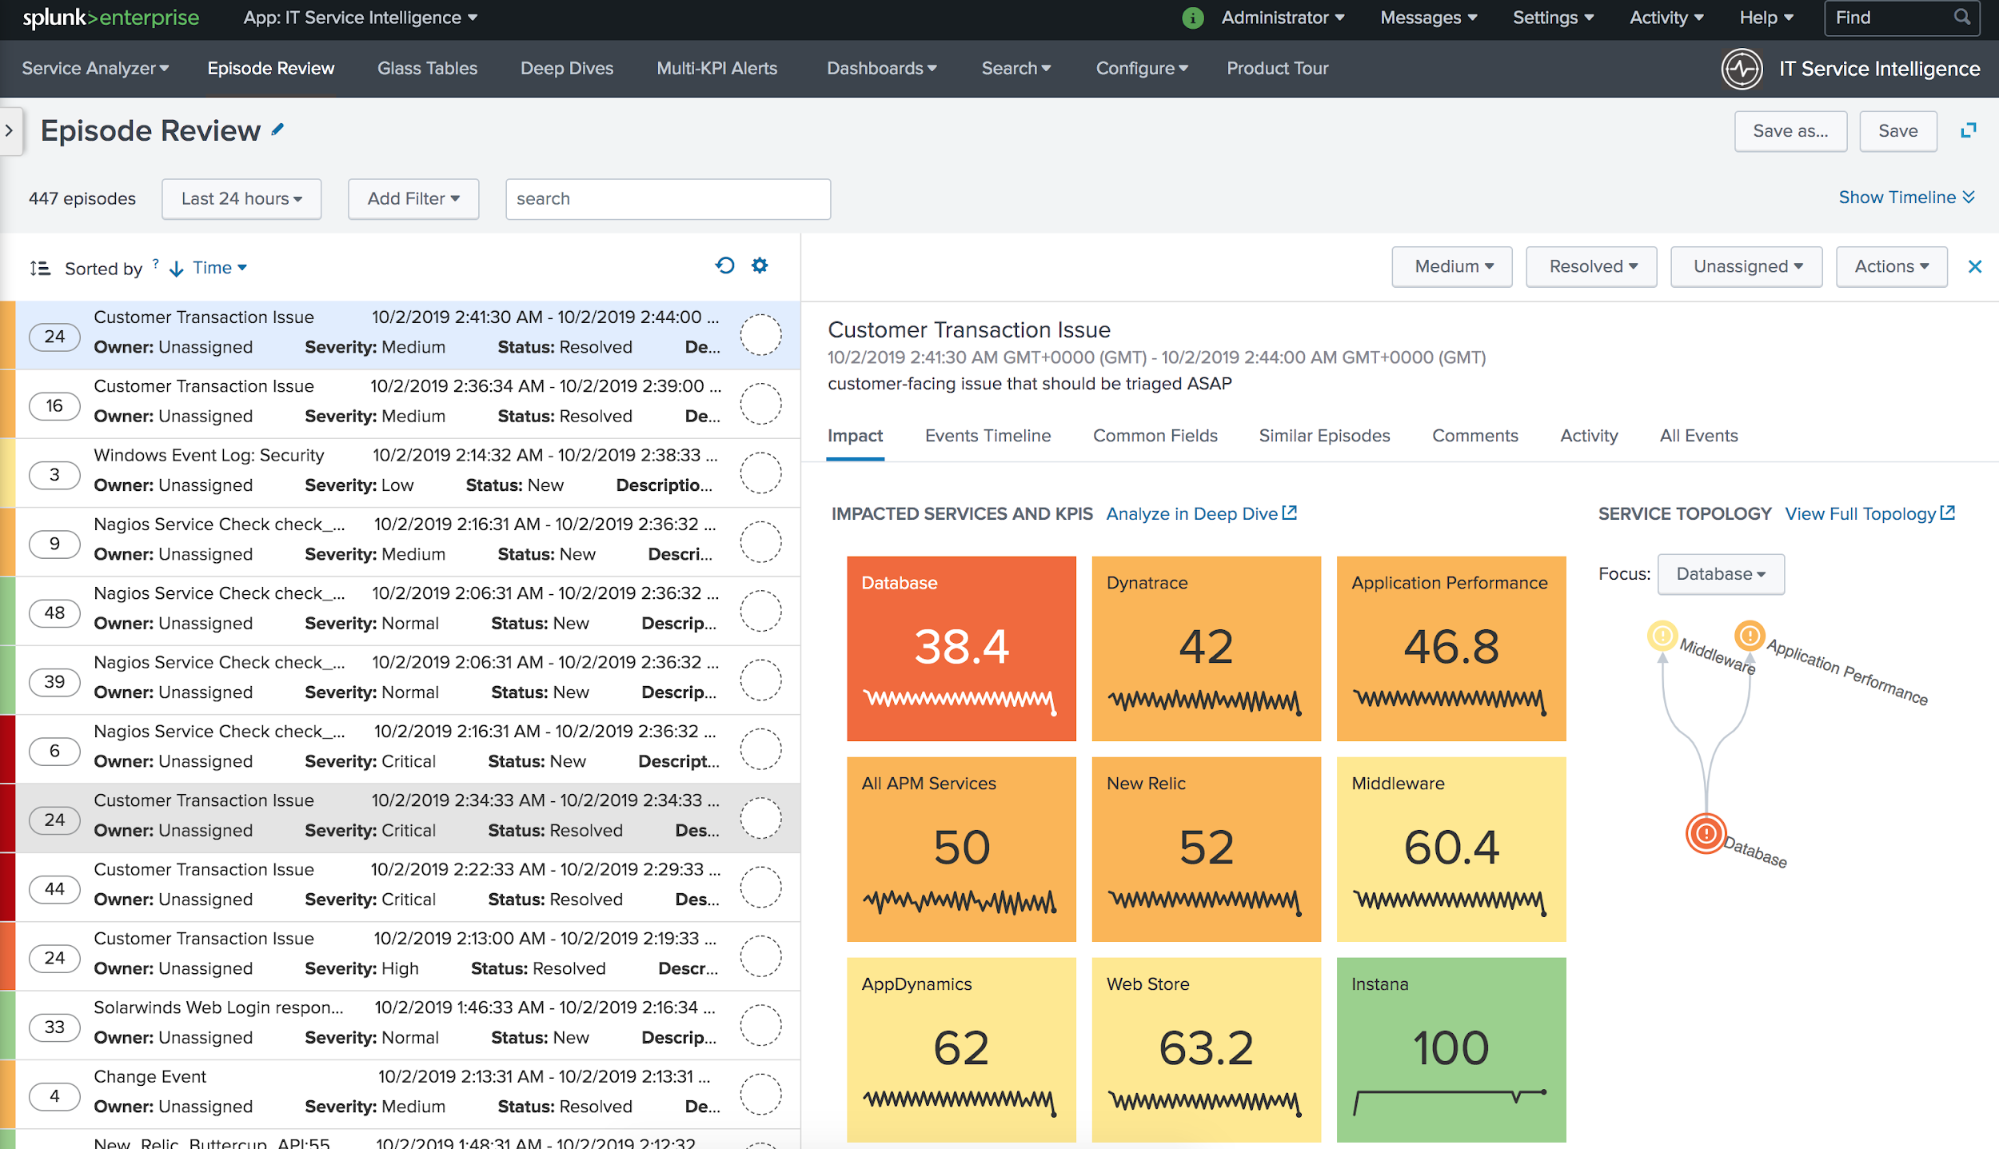Viewport: 1999px width, 1150px height.
Task: Open the topology Focus Database dropdown
Action: (x=1720, y=574)
